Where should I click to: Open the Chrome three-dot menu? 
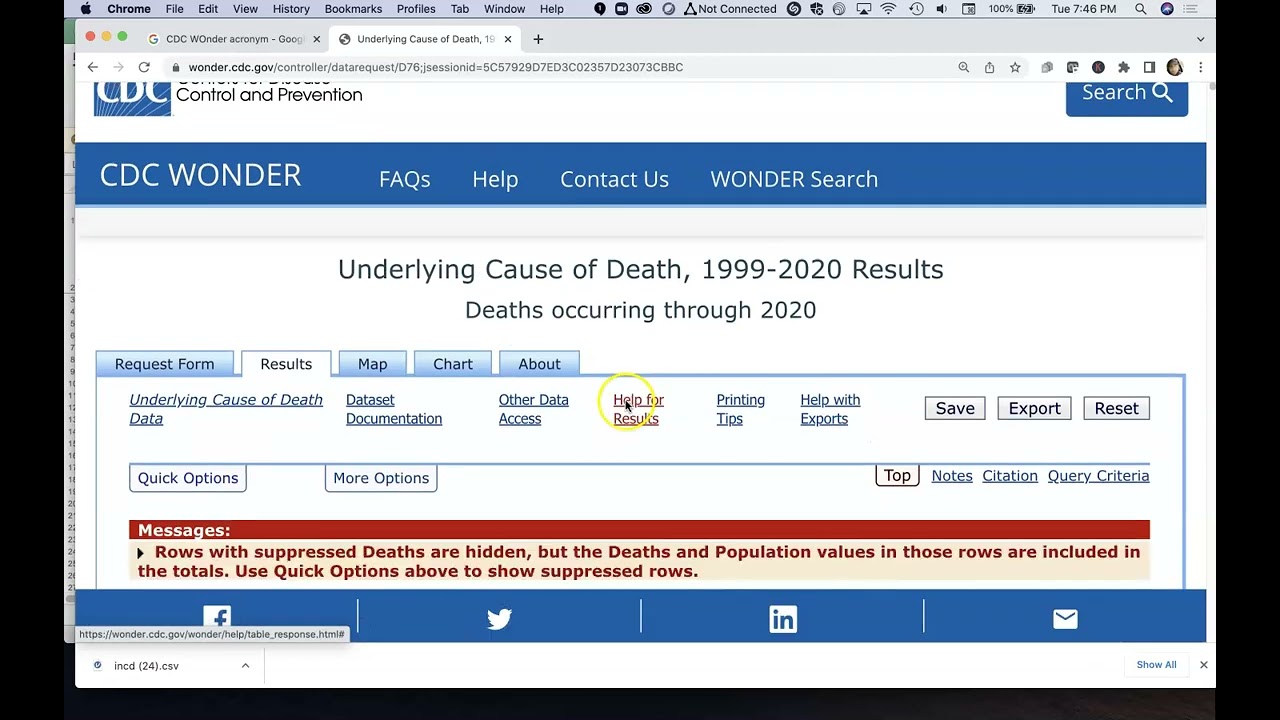(x=1200, y=67)
